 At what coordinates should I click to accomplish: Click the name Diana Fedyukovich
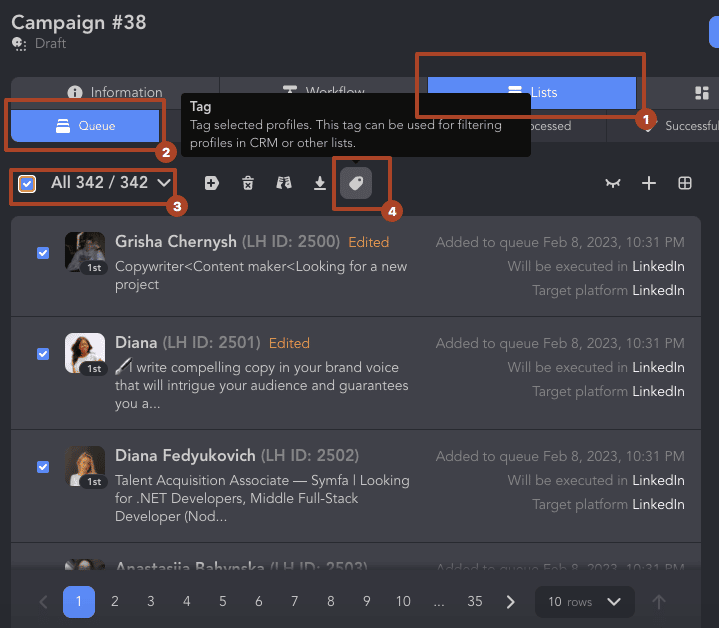[x=185, y=456]
